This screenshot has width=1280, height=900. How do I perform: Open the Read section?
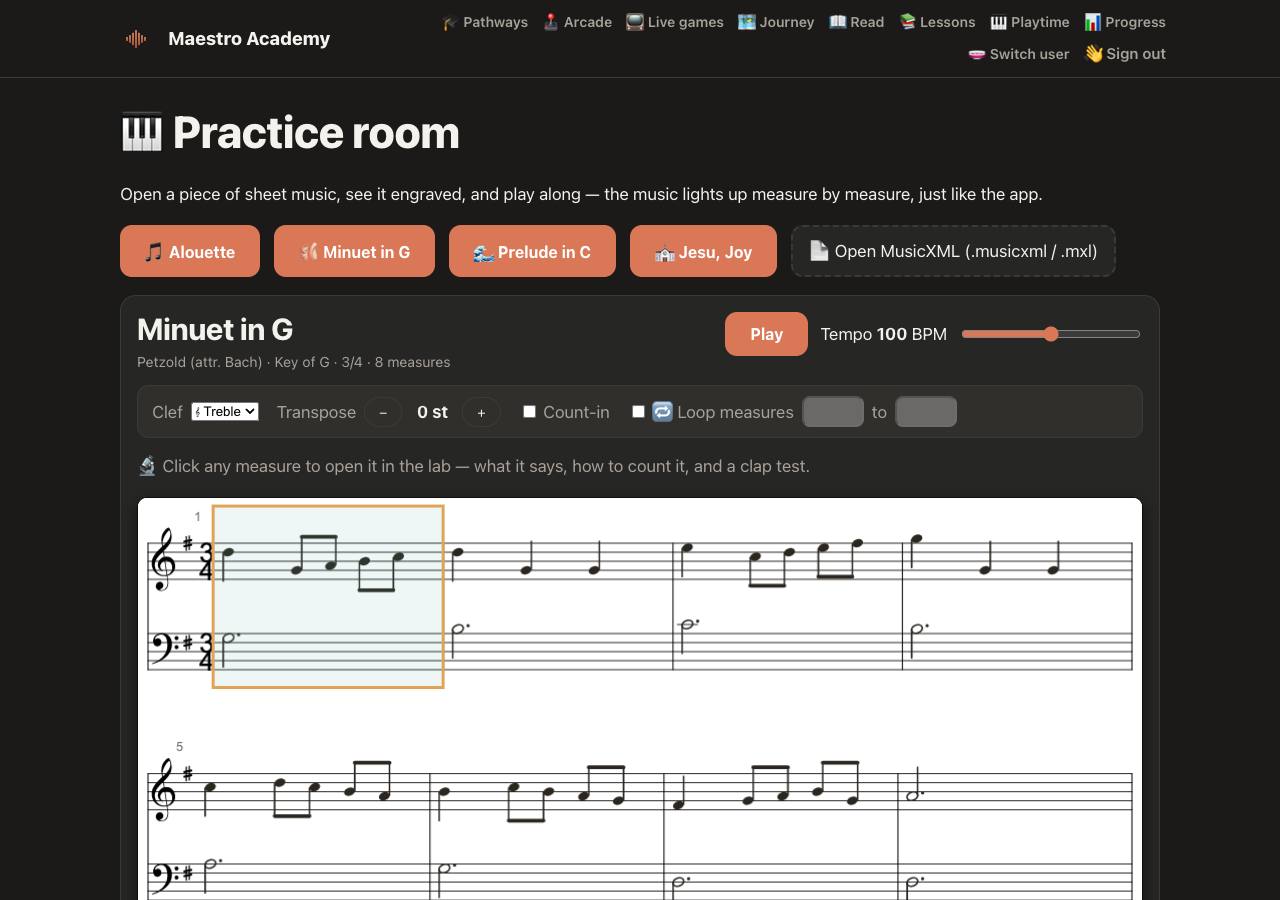pyautogui.click(x=856, y=22)
